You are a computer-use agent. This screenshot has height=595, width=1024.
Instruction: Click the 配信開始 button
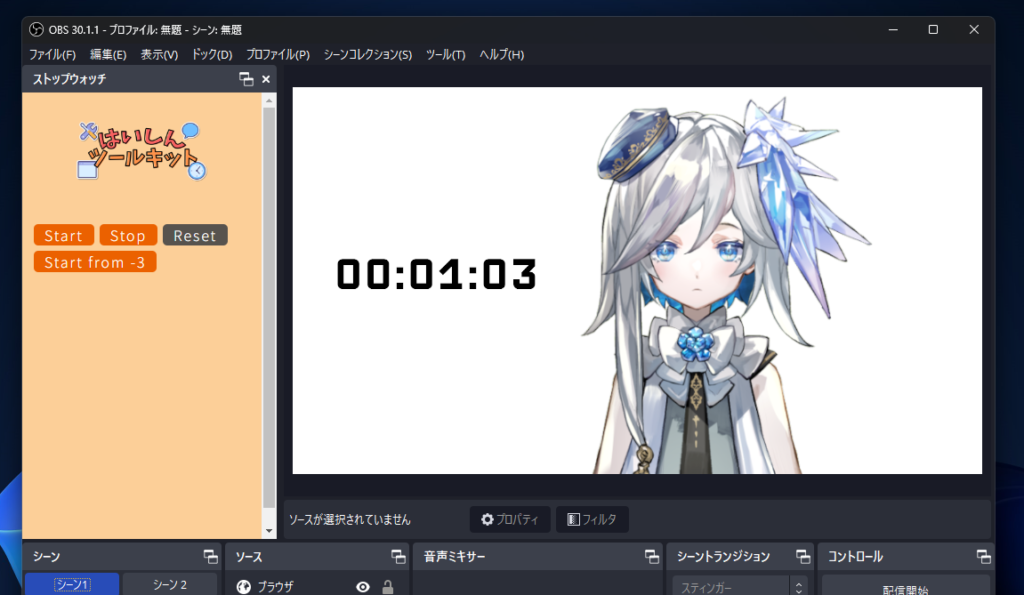(906, 586)
